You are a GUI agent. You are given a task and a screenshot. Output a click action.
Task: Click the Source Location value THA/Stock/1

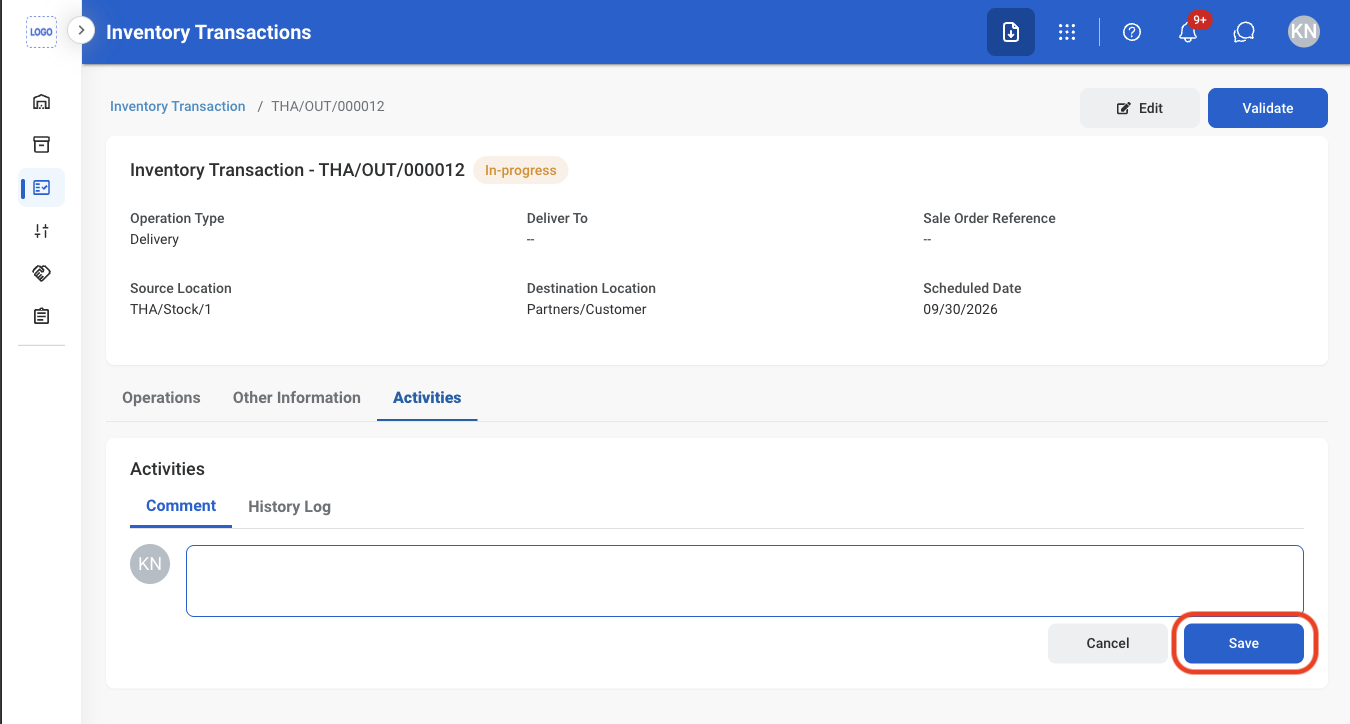click(171, 309)
